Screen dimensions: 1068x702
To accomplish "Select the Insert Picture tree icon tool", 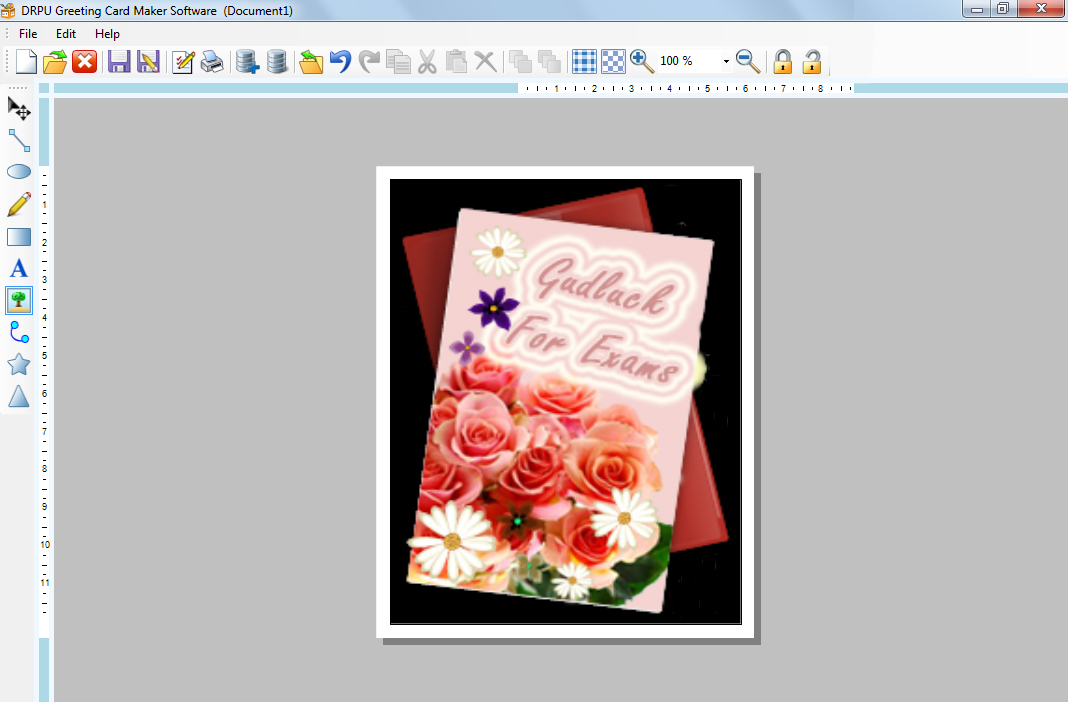I will coord(18,300).
